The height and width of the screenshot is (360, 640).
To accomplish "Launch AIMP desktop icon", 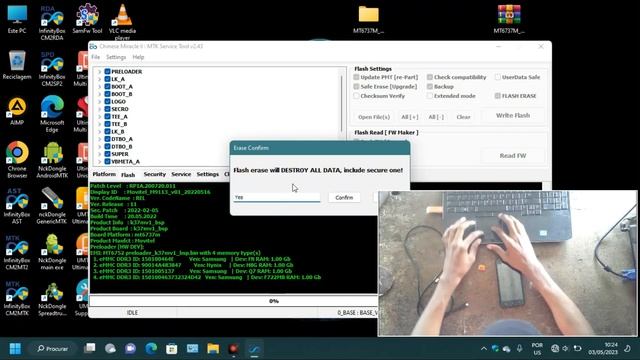I will pos(17,111).
